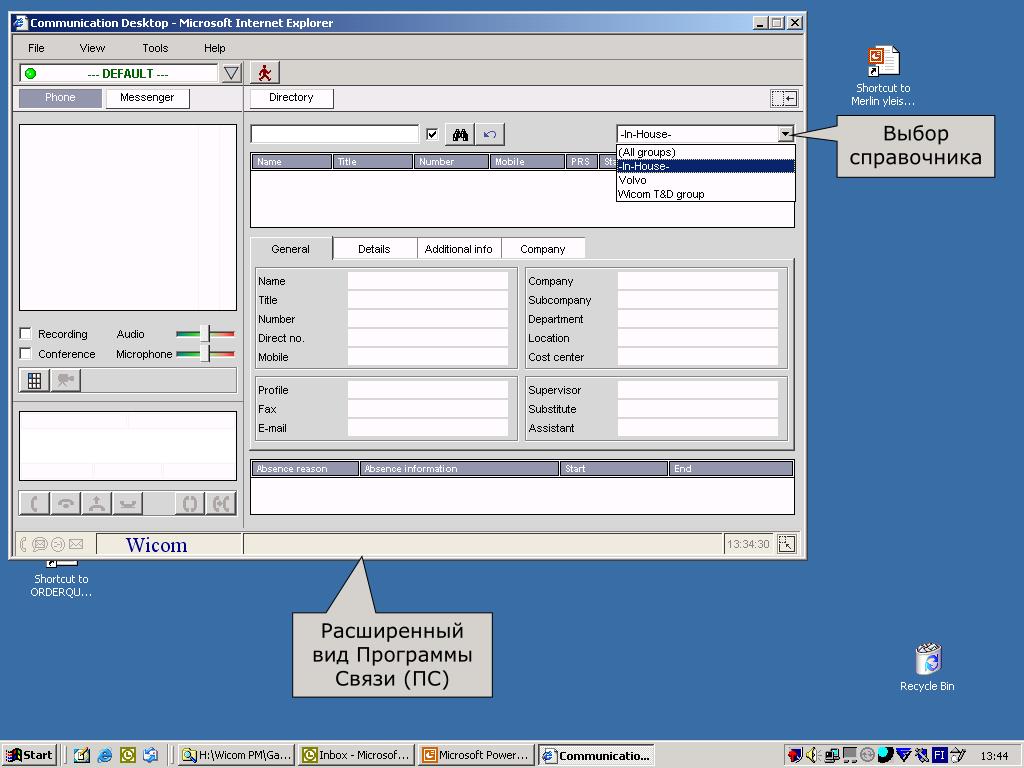Click the directory group dropdown arrow
This screenshot has height=768, width=1024.
pos(786,134)
